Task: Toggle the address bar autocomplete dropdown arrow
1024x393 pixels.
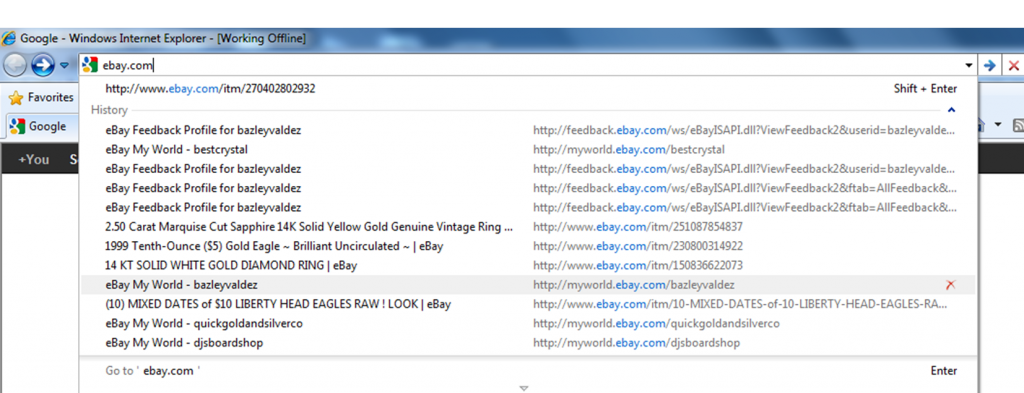Action: (969, 65)
